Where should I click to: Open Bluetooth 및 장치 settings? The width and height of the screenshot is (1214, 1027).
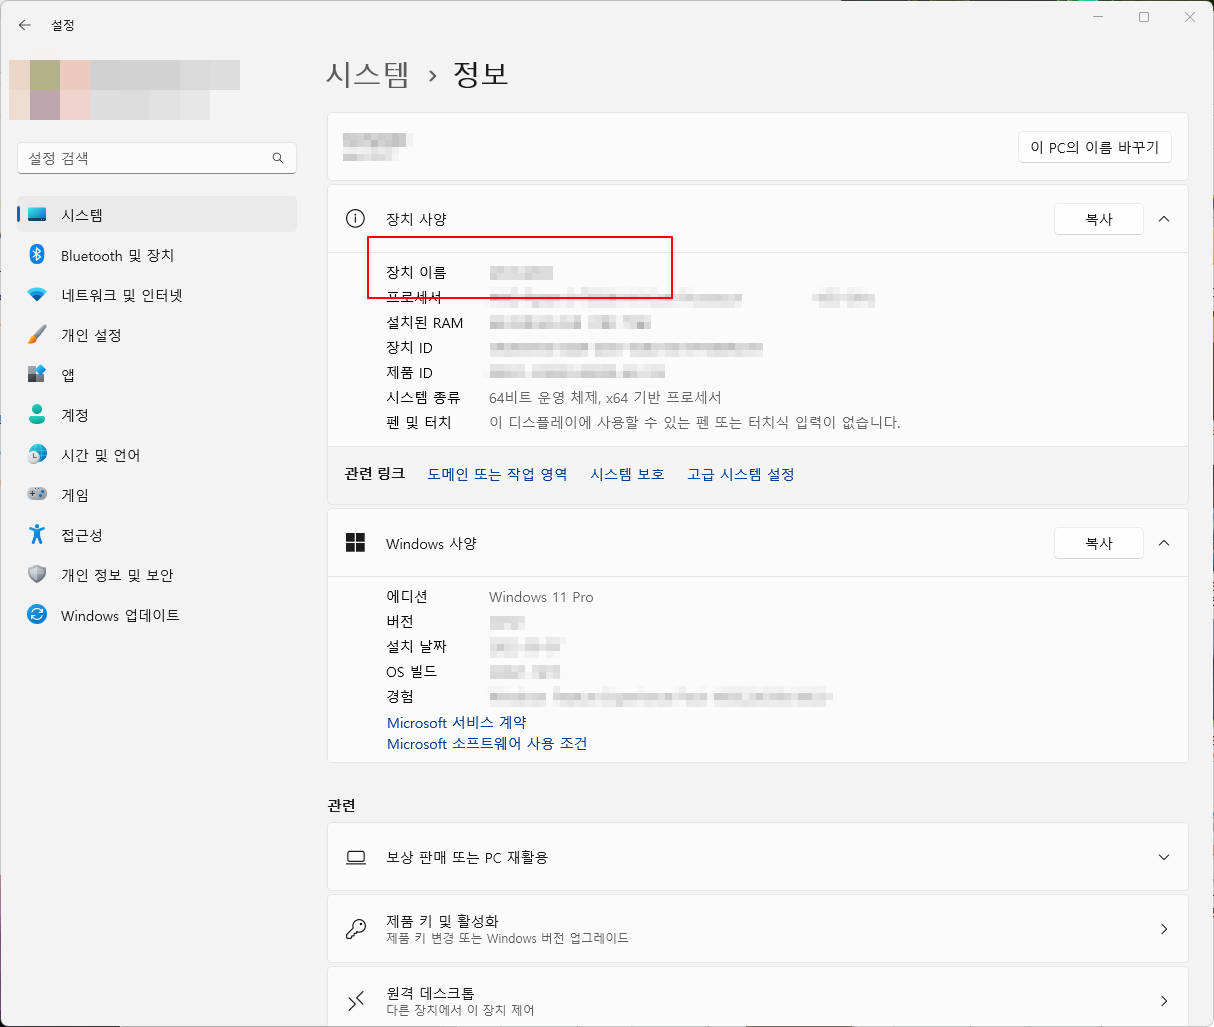point(157,255)
